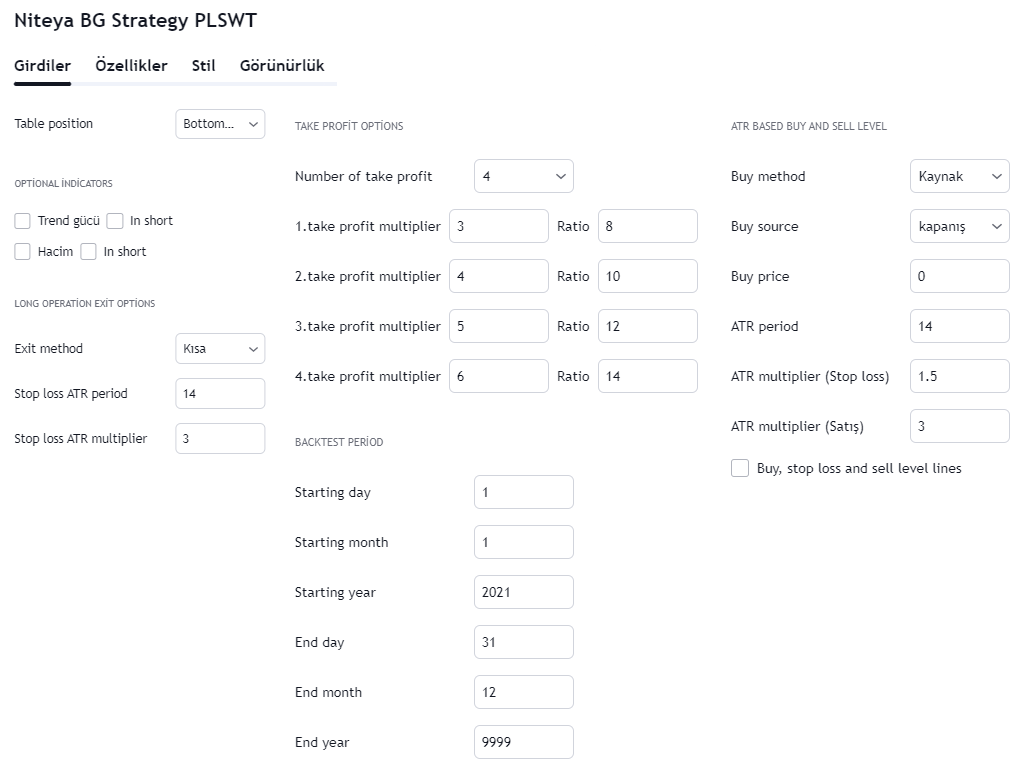This screenshot has width=1020, height=768.
Task: Switch to the Özellikler tab
Action: click(x=131, y=66)
